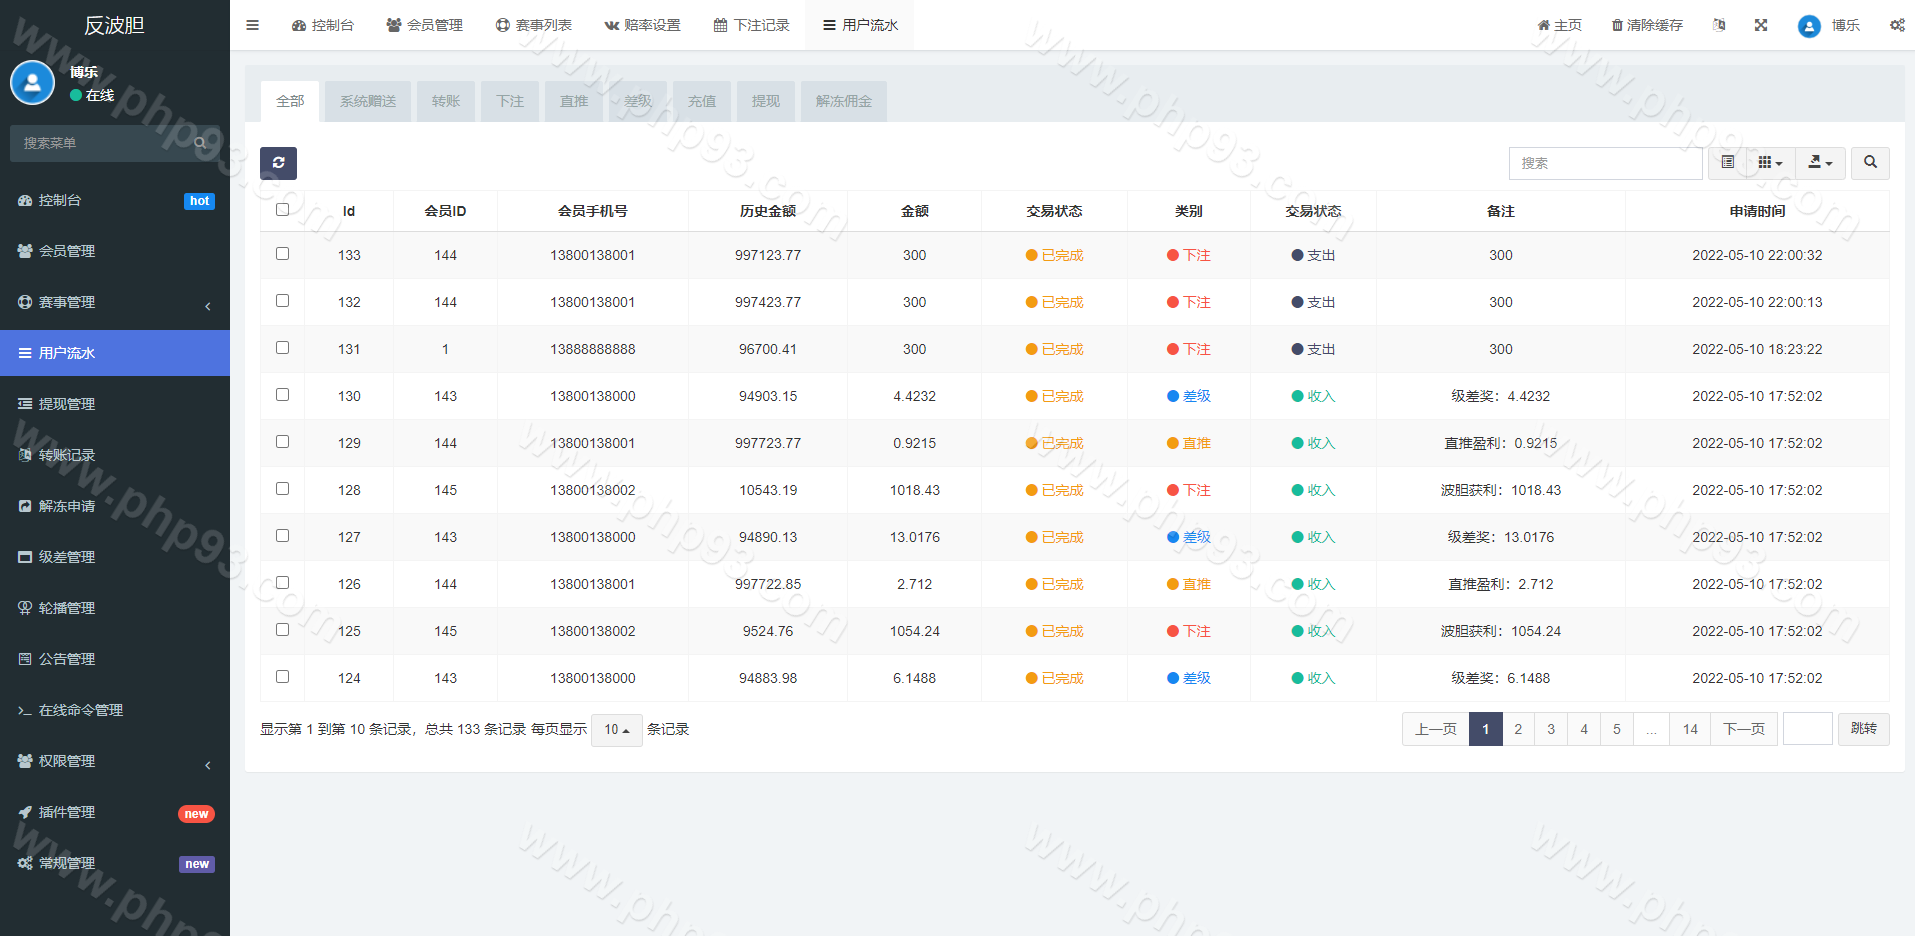Tick the checkbox for row Id 128

pos(282,489)
